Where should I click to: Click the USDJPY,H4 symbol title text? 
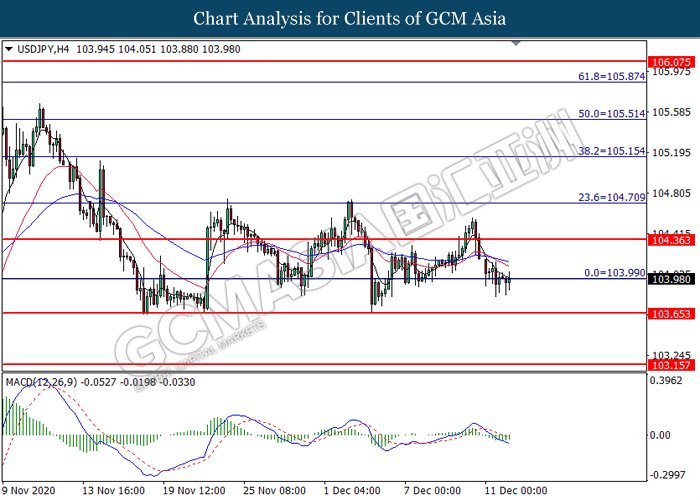tap(42, 47)
